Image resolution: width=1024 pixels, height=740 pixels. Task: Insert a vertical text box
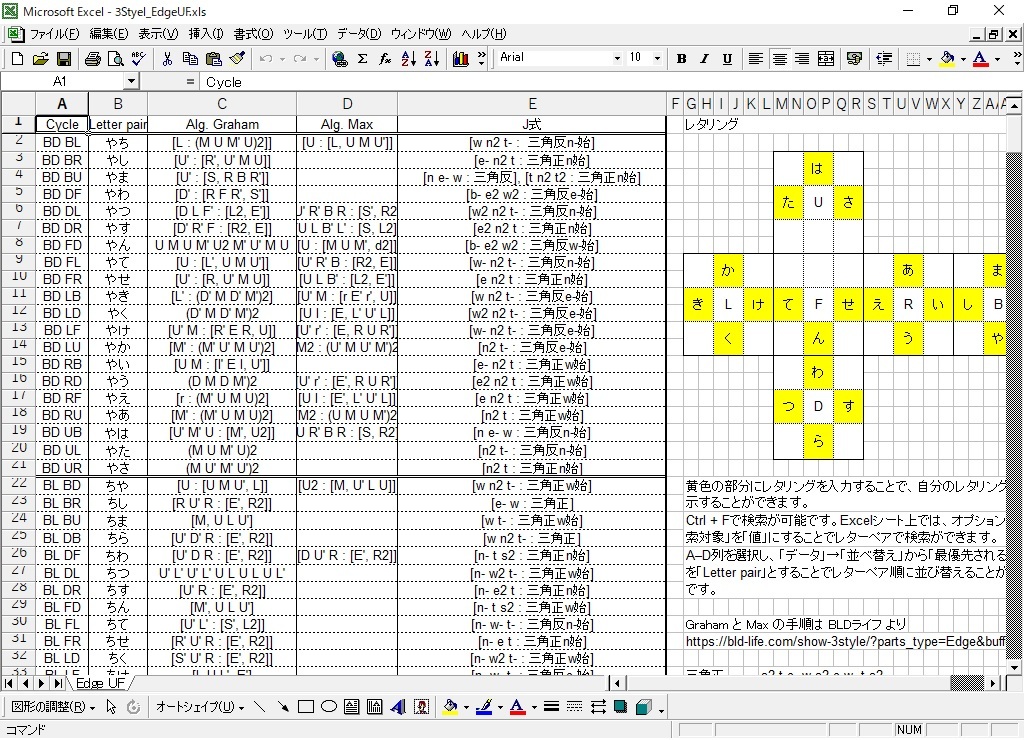click(x=375, y=707)
